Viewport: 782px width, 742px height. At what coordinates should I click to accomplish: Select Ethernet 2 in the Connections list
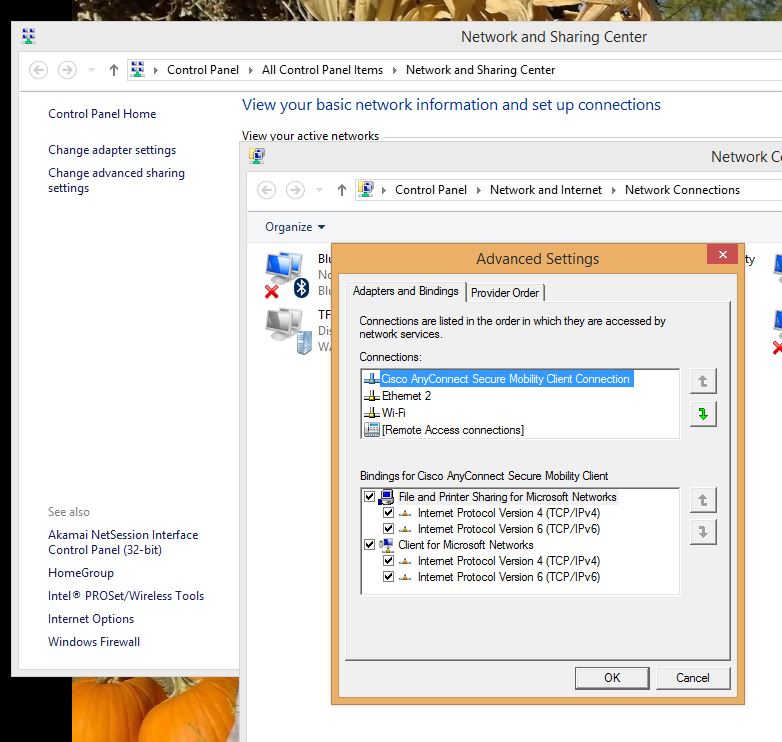[406, 396]
